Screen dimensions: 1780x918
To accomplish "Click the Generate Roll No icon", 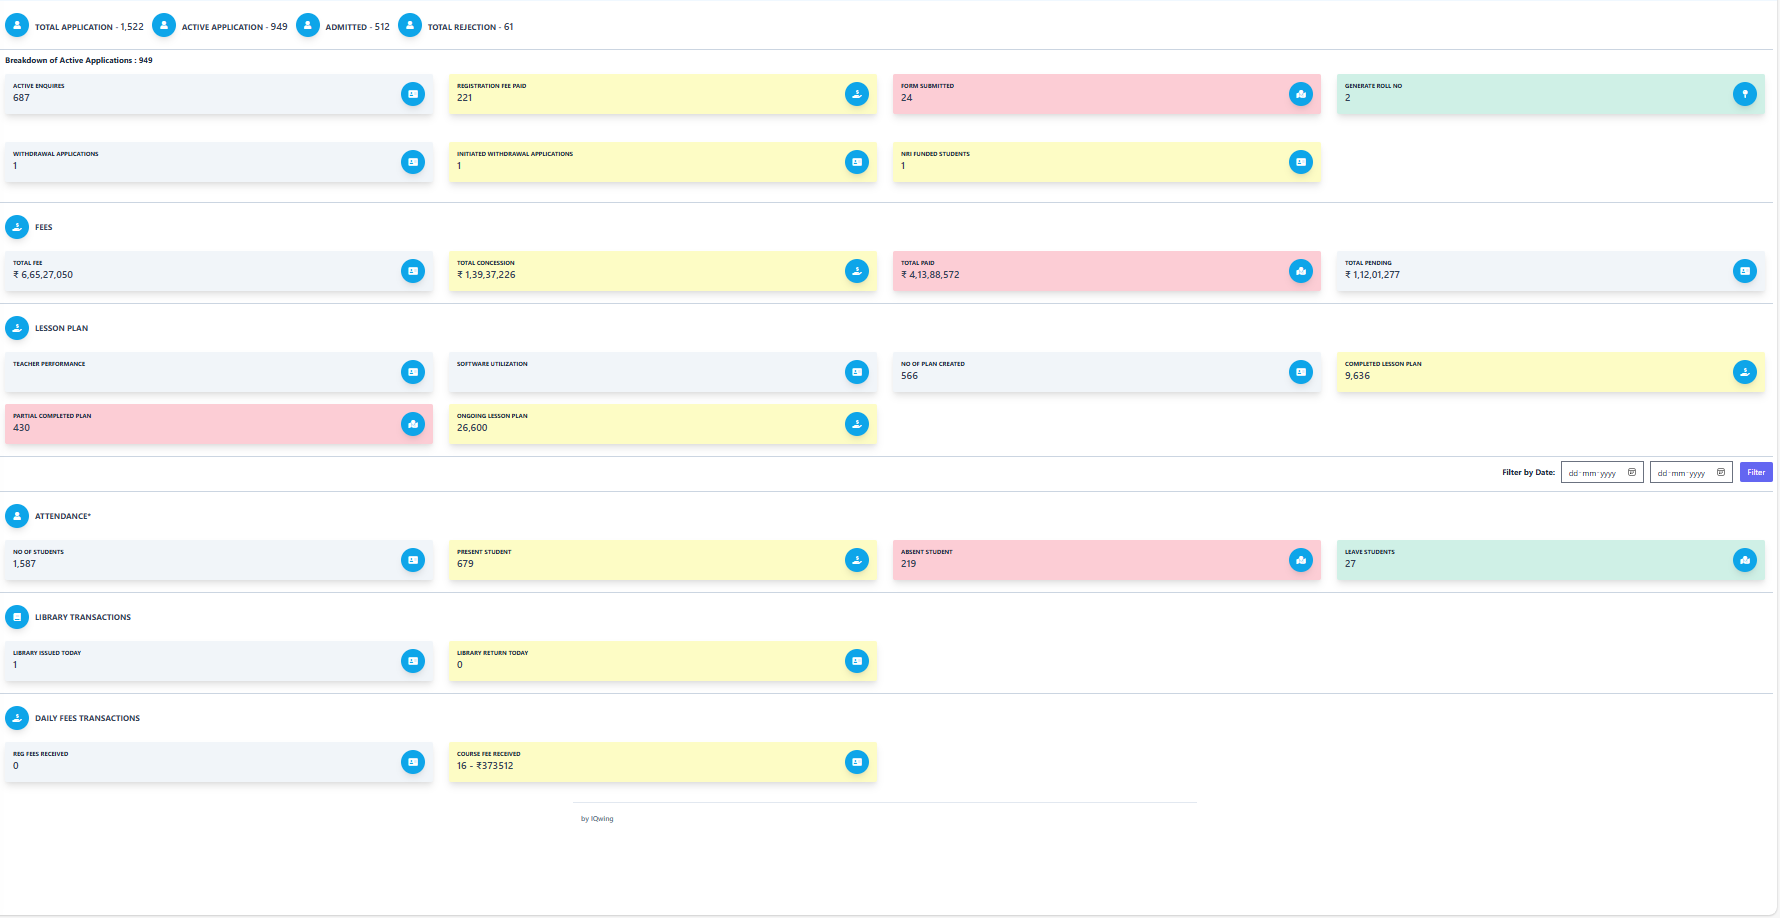I will click(x=1745, y=94).
